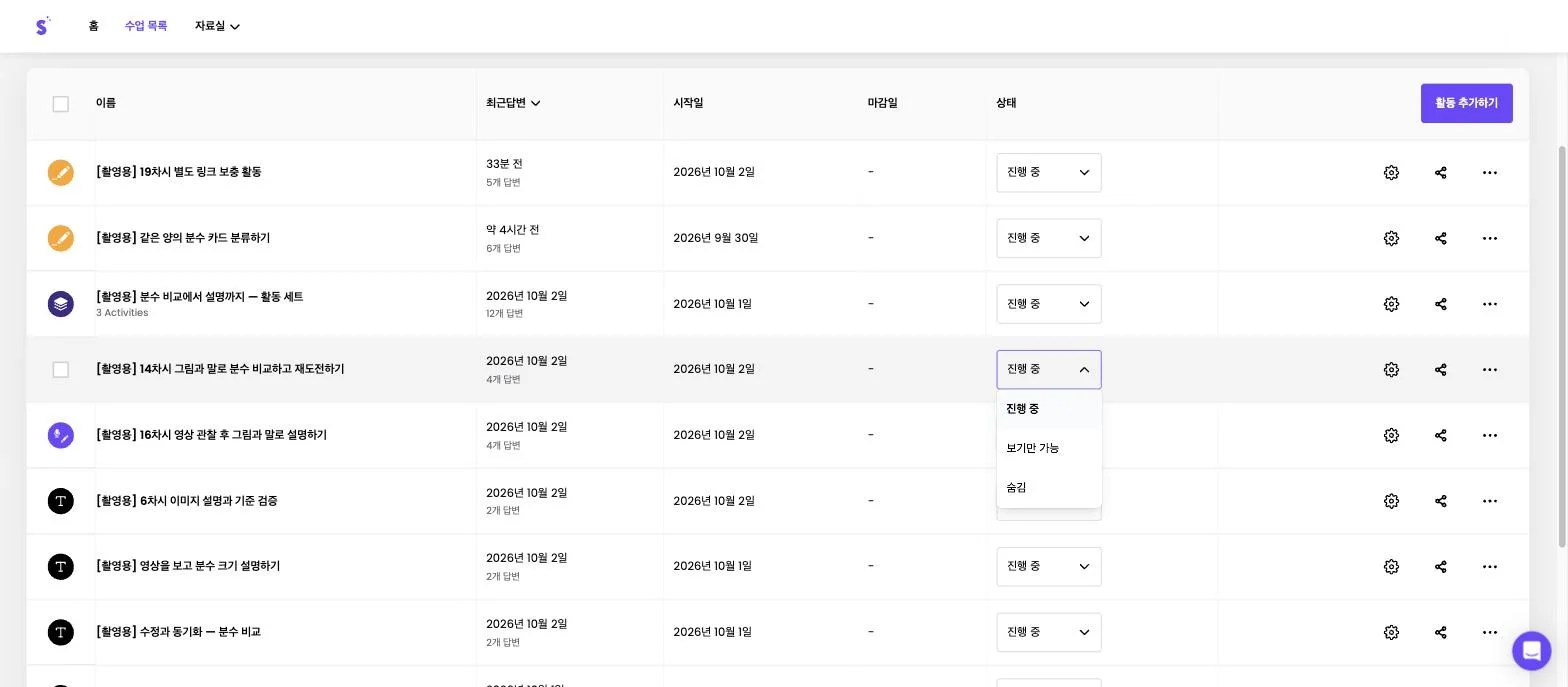Open more options for 16차시 영상 관찰 후 row
Viewport: 1568px width, 687px height.
pyautogui.click(x=1490, y=435)
